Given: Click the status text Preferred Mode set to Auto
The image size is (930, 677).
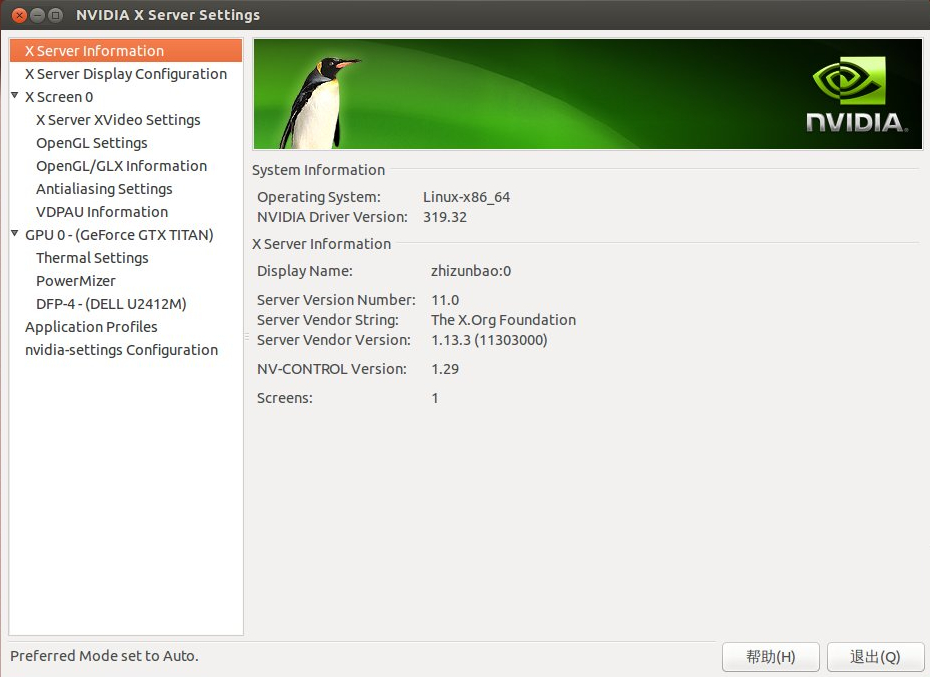Looking at the screenshot, I should (104, 656).
